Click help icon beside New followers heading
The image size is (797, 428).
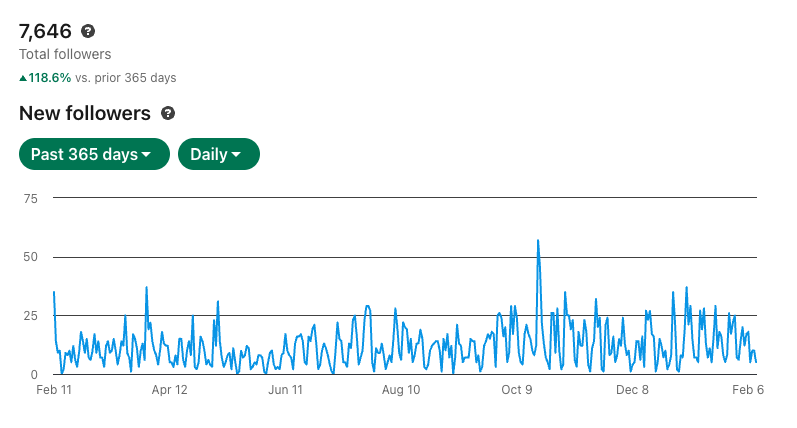pos(168,113)
